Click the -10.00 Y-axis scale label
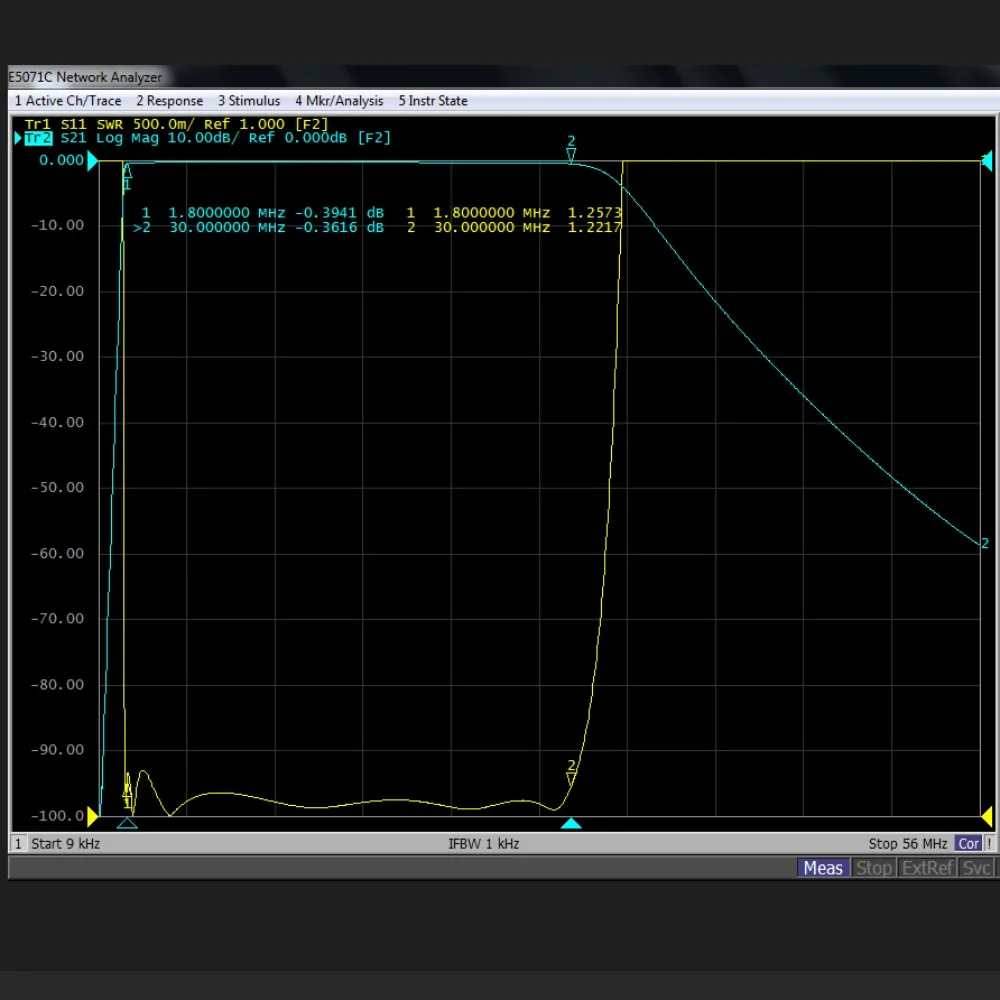Viewport: 1000px width, 1000px height. pyautogui.click(x=57, y=226)
